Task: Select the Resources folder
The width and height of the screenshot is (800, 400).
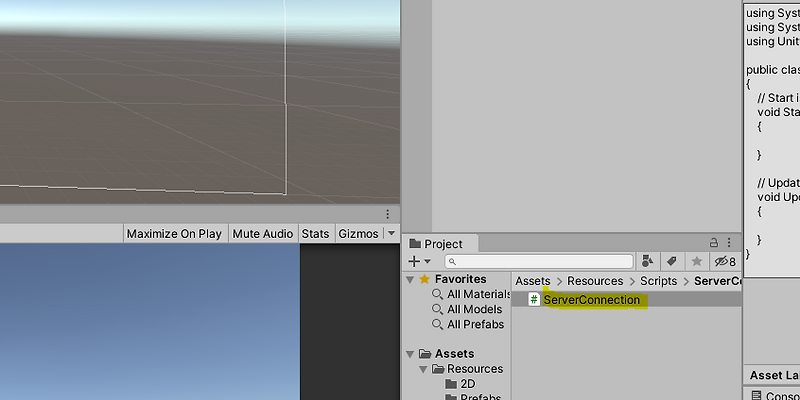Action: pos(468,368)
